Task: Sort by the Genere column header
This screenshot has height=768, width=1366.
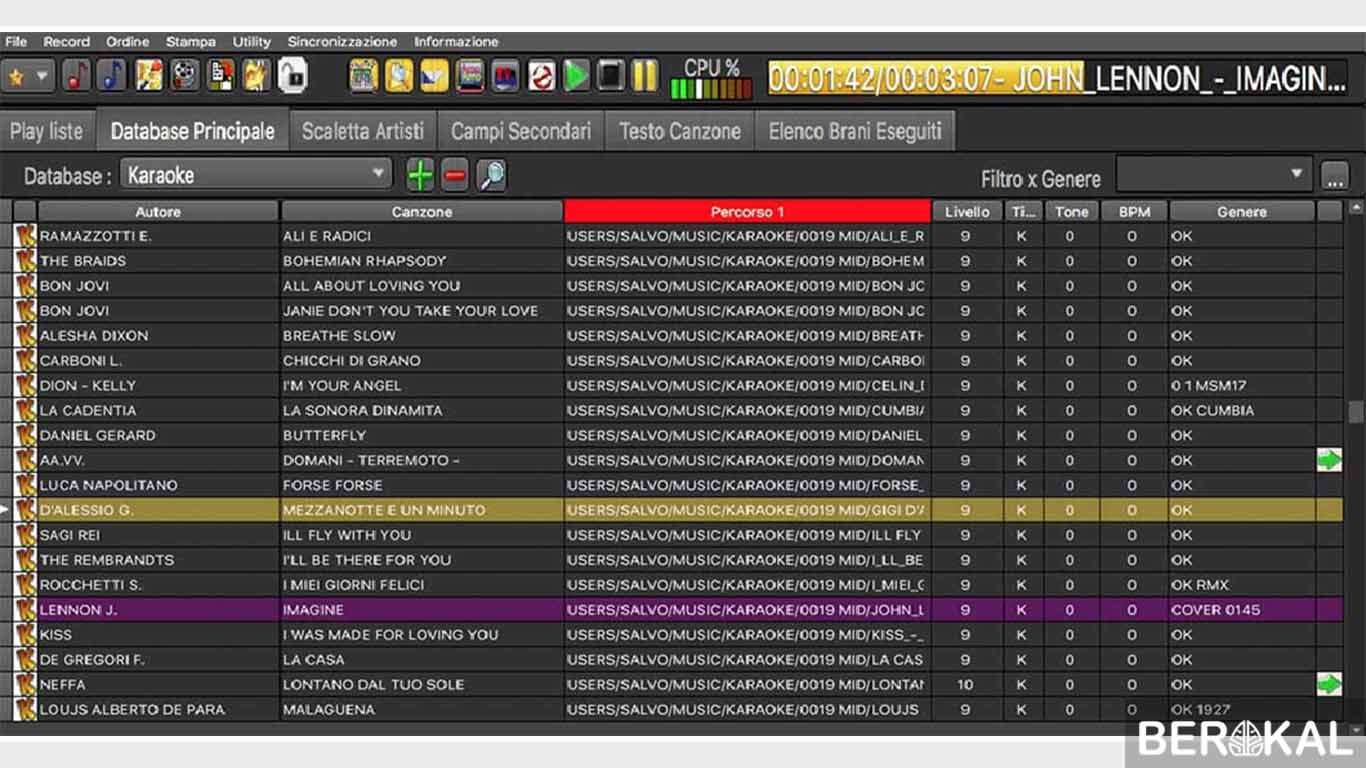Action: click(1242, 212)
